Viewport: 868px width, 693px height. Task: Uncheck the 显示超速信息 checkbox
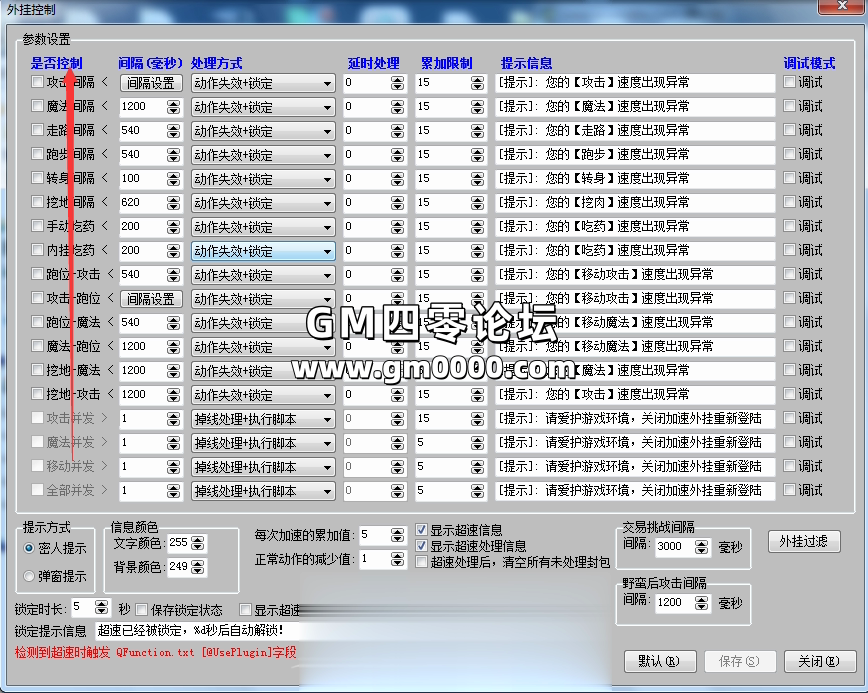click(422, 530)
